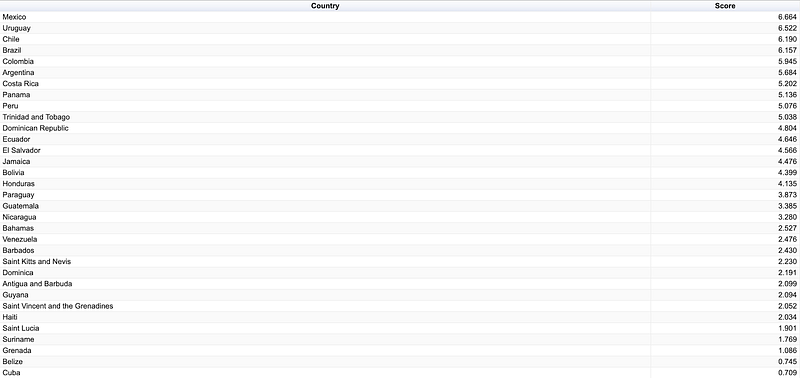Image resolution: width=800 pixels, height=378 pixels.
Task: Click the score value 4.804
Action: pyautogui.click(x=787, y=128)
